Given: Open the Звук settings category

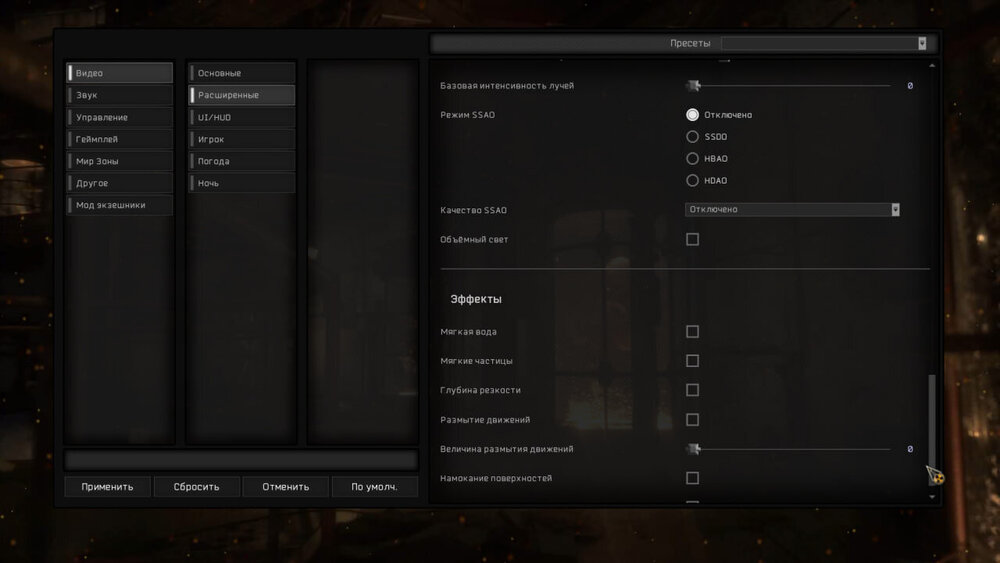Looking at the screenshot, I should 120,95.
